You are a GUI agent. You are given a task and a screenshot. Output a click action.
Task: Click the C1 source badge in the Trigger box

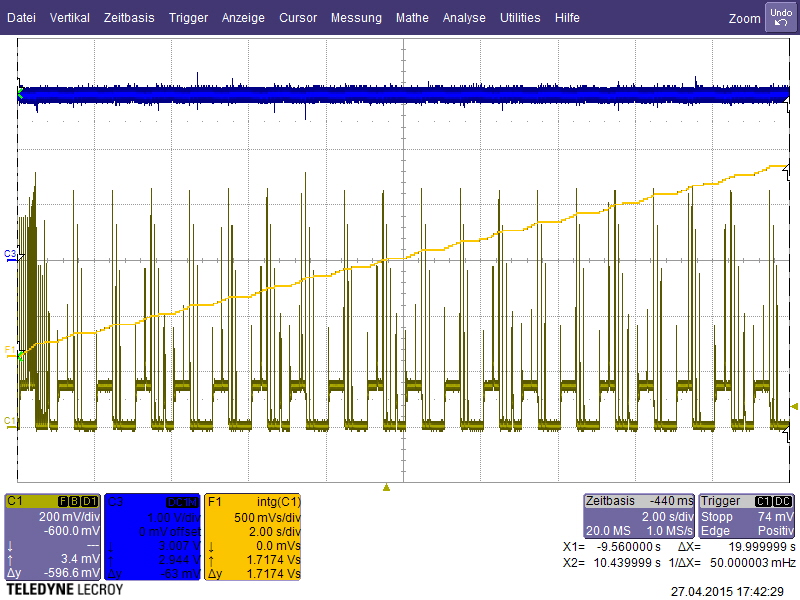pyautogui.click(x=764, y=500)
